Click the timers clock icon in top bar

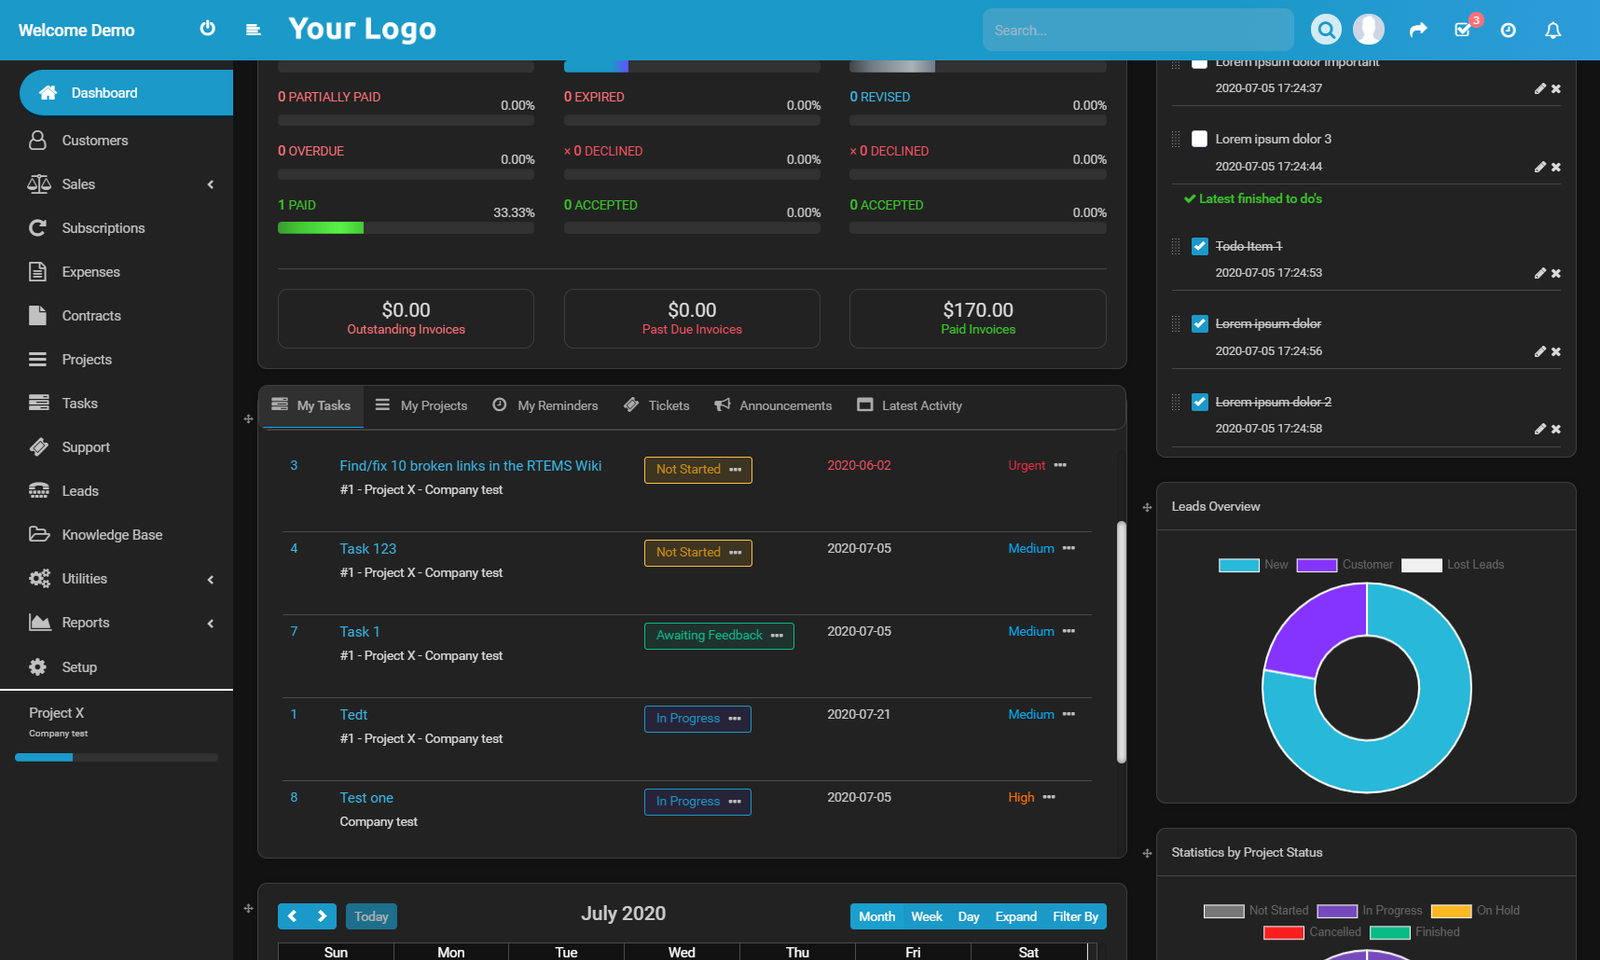pos(1508,30)
